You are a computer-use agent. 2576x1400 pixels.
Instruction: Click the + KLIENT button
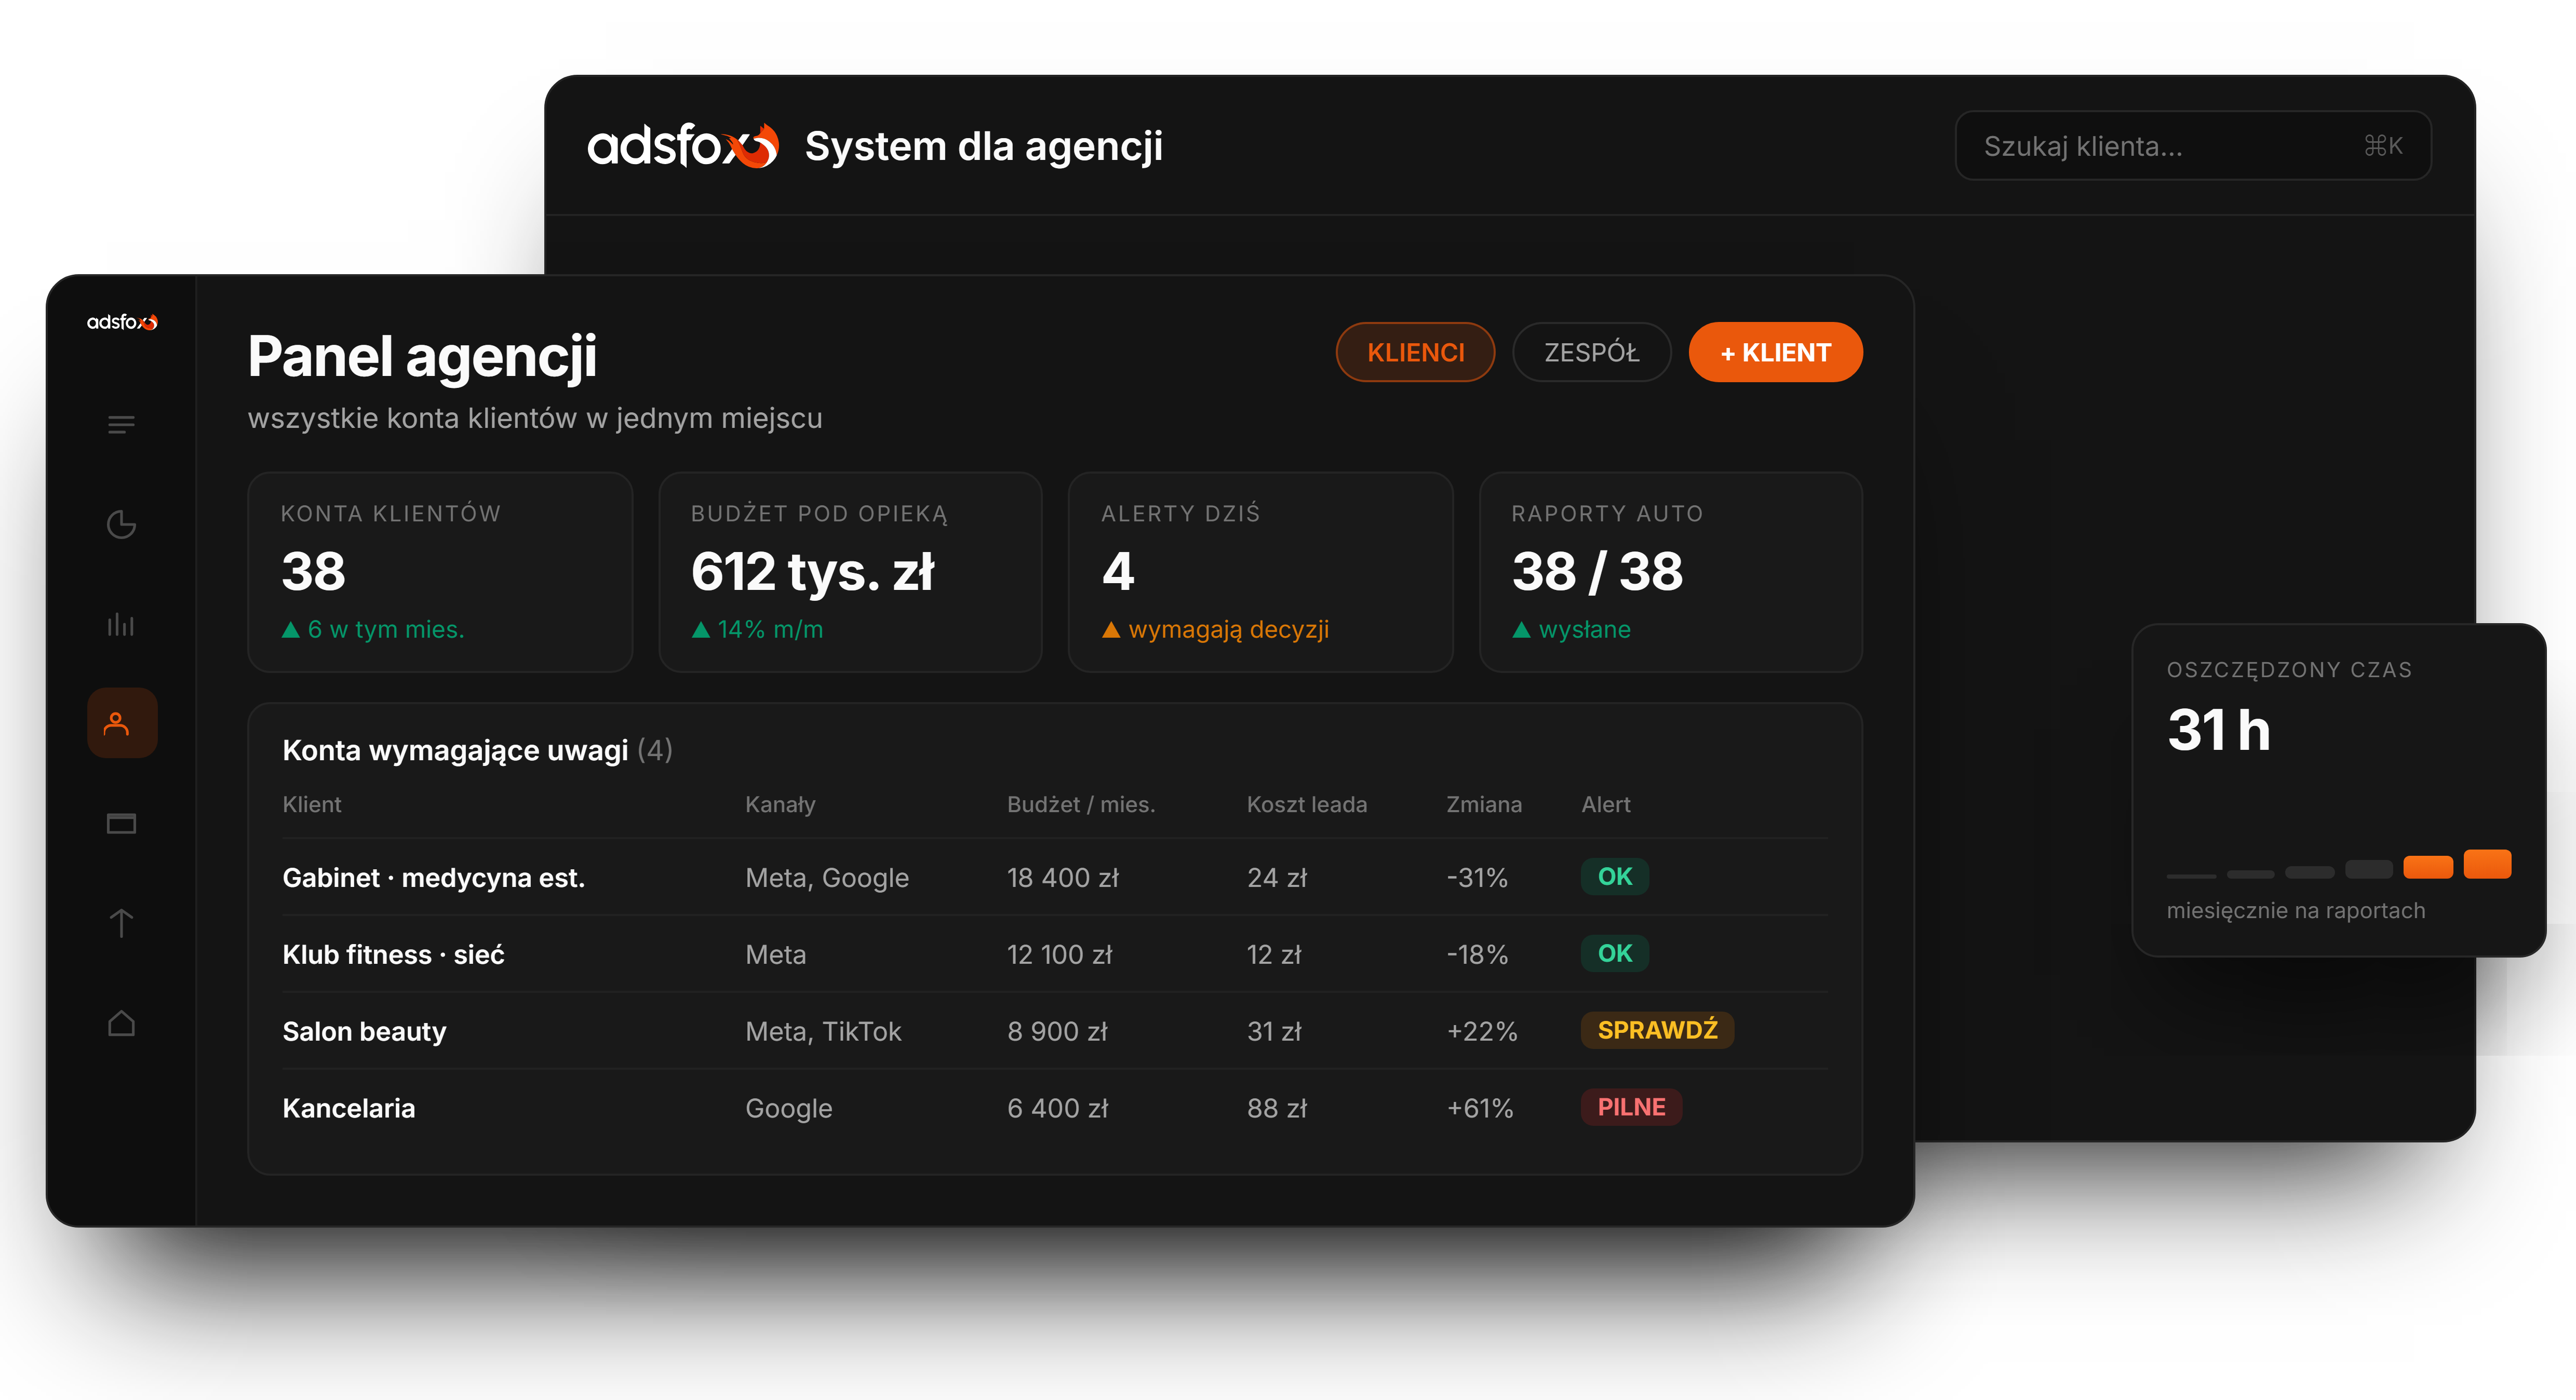(1775, 352)
